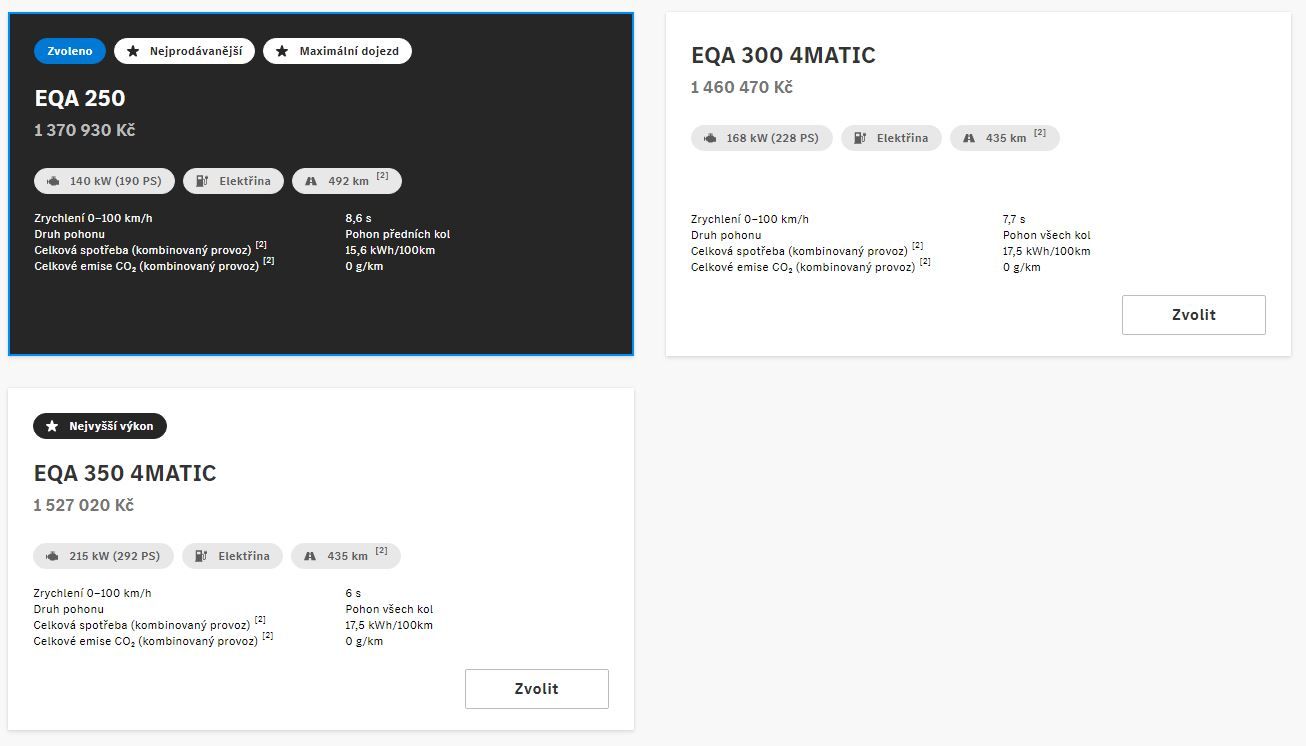Click the engine icon beside 168 kW (228 PS)

(710, 138)
